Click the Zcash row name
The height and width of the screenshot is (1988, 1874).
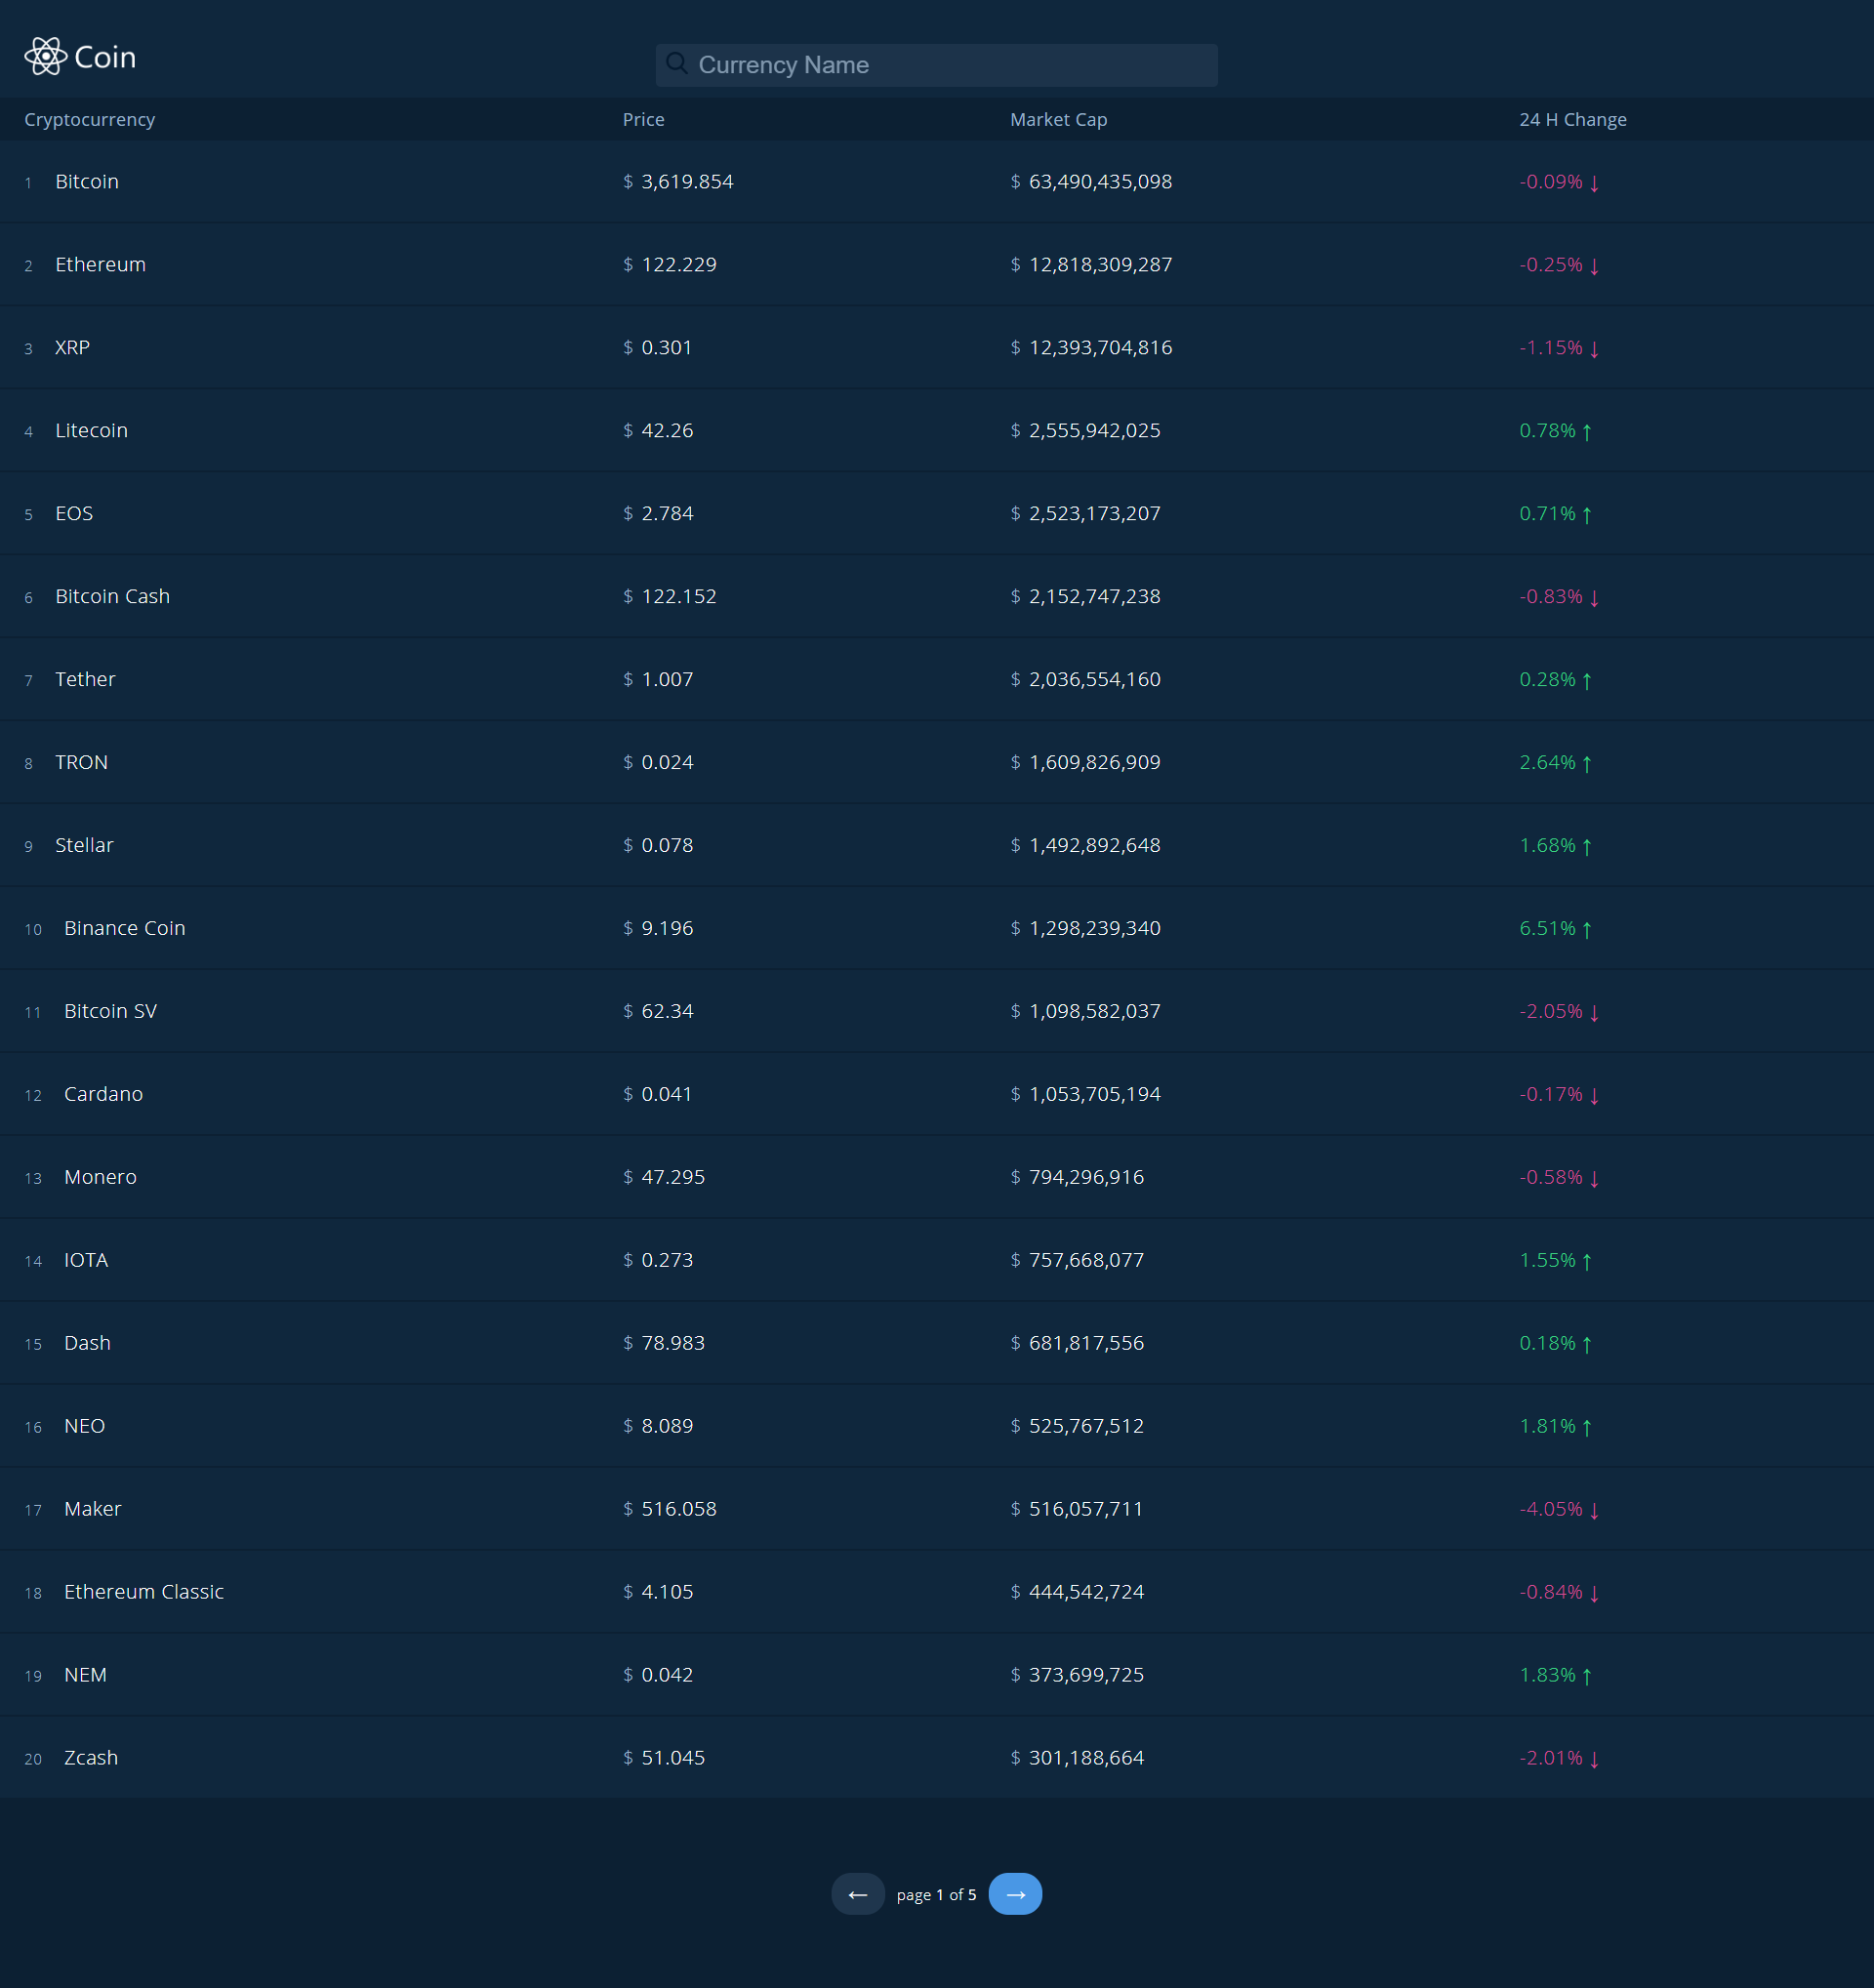91,1758
